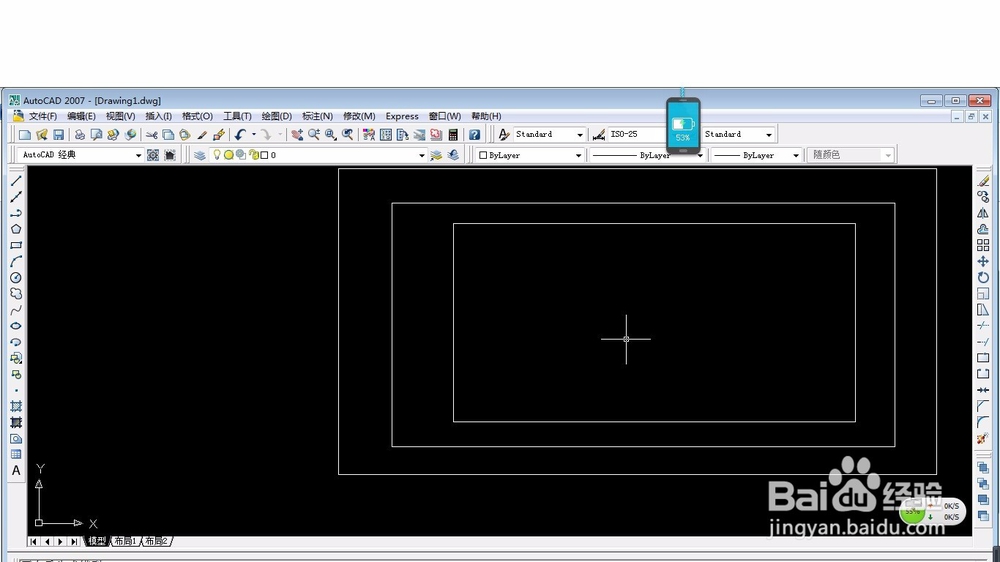The width and height of the screenshot is (1000, 562).
Task: Open the 修改(M) menu
Action: pyautogui.click(x=358, y=116)
